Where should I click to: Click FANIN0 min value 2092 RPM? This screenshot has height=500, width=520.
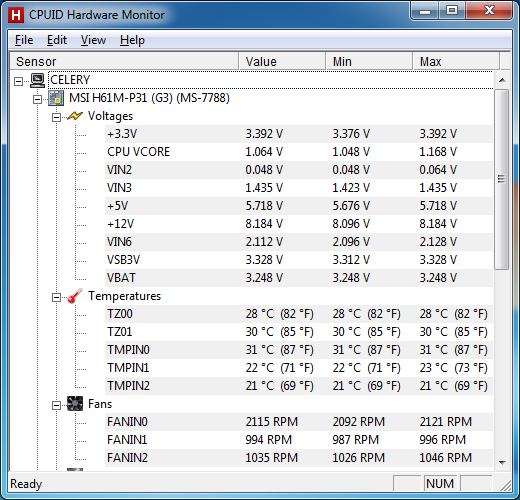[x=359, y=422]
